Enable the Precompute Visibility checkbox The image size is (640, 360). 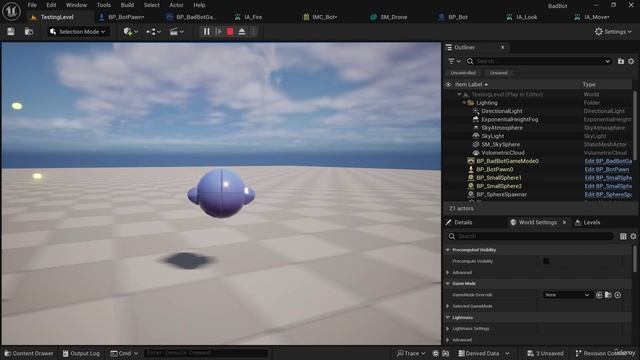pos(546,261)
